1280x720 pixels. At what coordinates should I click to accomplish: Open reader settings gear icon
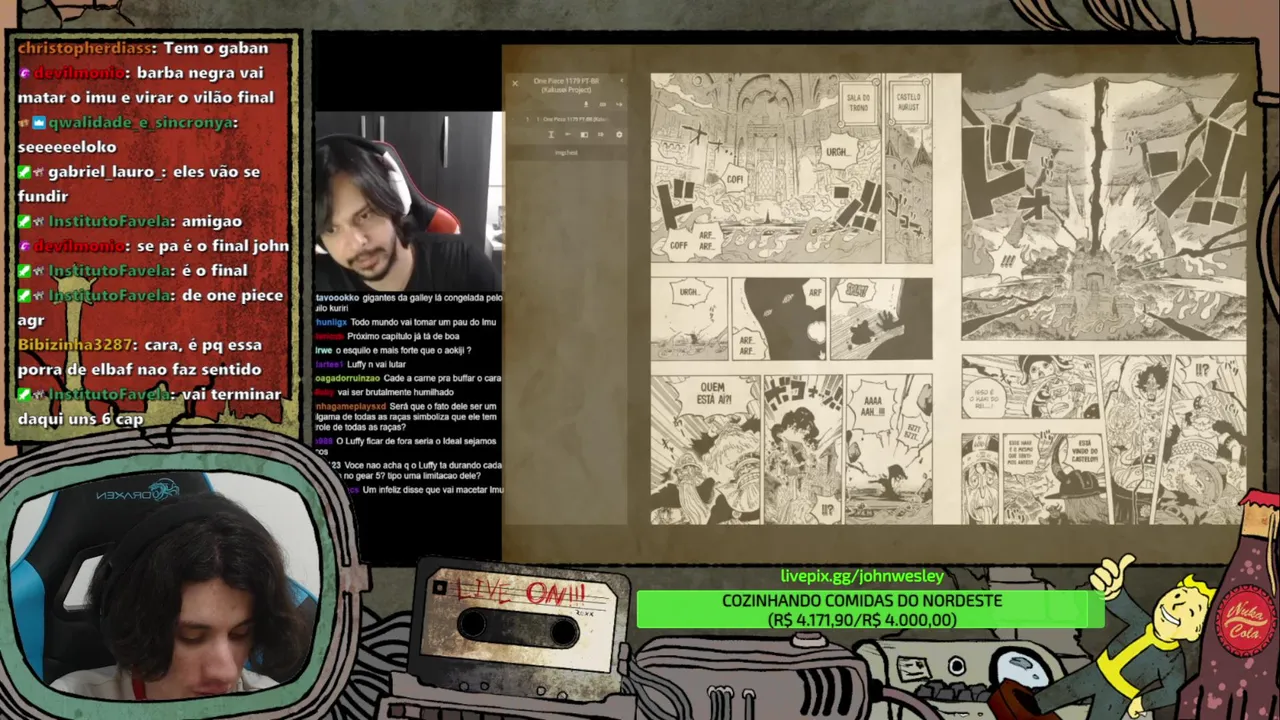click(619, 135)
